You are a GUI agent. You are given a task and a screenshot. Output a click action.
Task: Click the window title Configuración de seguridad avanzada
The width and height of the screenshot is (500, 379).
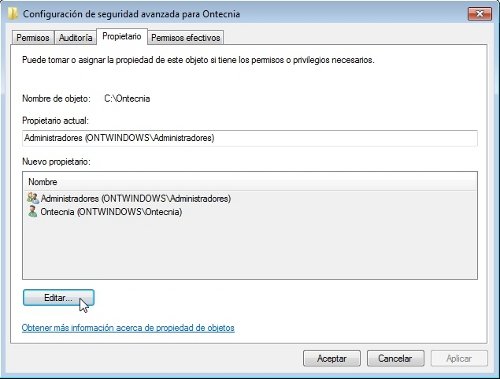click(x=131, y=14)
